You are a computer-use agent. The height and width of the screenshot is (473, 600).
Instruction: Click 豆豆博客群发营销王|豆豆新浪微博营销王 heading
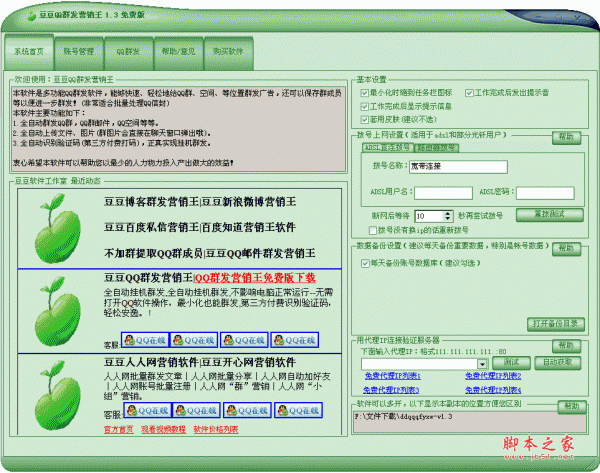[200, 202]
